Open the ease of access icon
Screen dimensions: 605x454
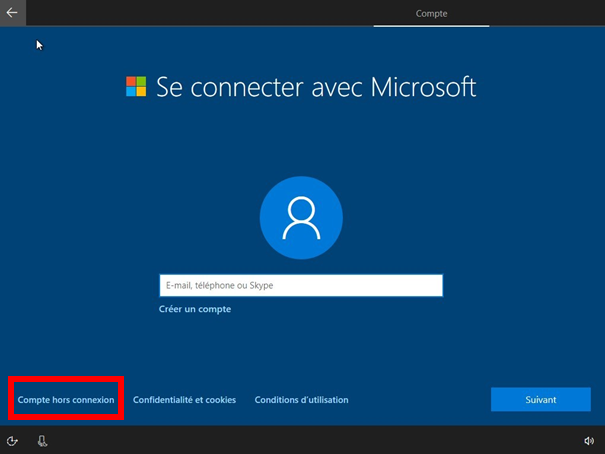12,441
